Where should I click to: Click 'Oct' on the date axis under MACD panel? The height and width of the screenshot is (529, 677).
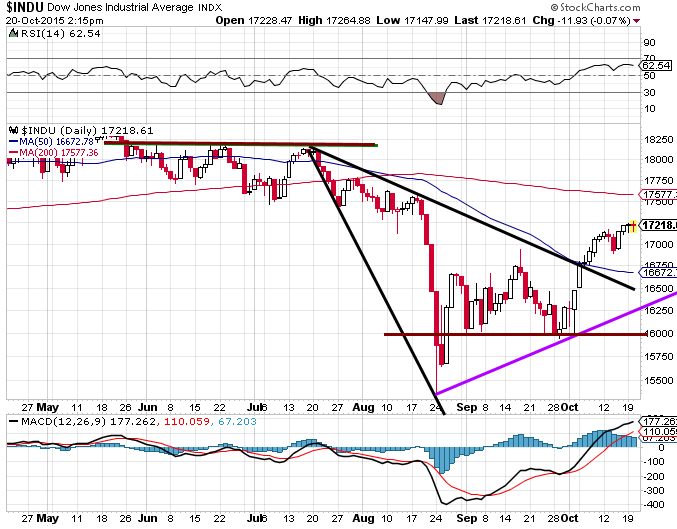(569, 518)
